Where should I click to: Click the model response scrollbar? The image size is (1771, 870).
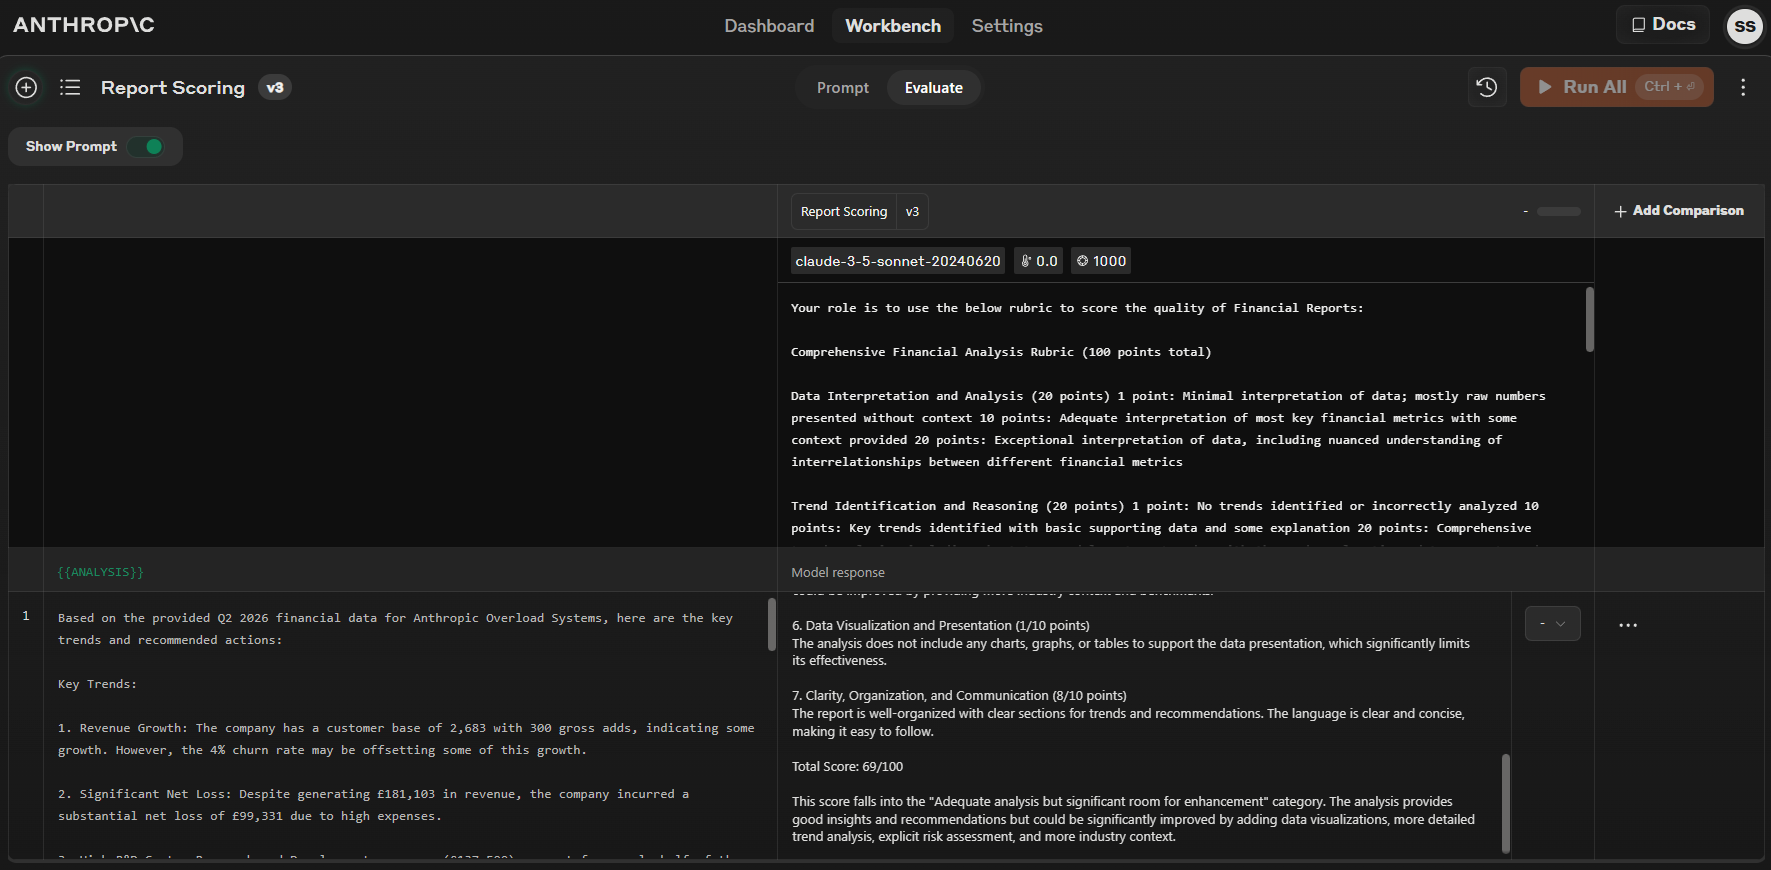tap(1505, 802)
